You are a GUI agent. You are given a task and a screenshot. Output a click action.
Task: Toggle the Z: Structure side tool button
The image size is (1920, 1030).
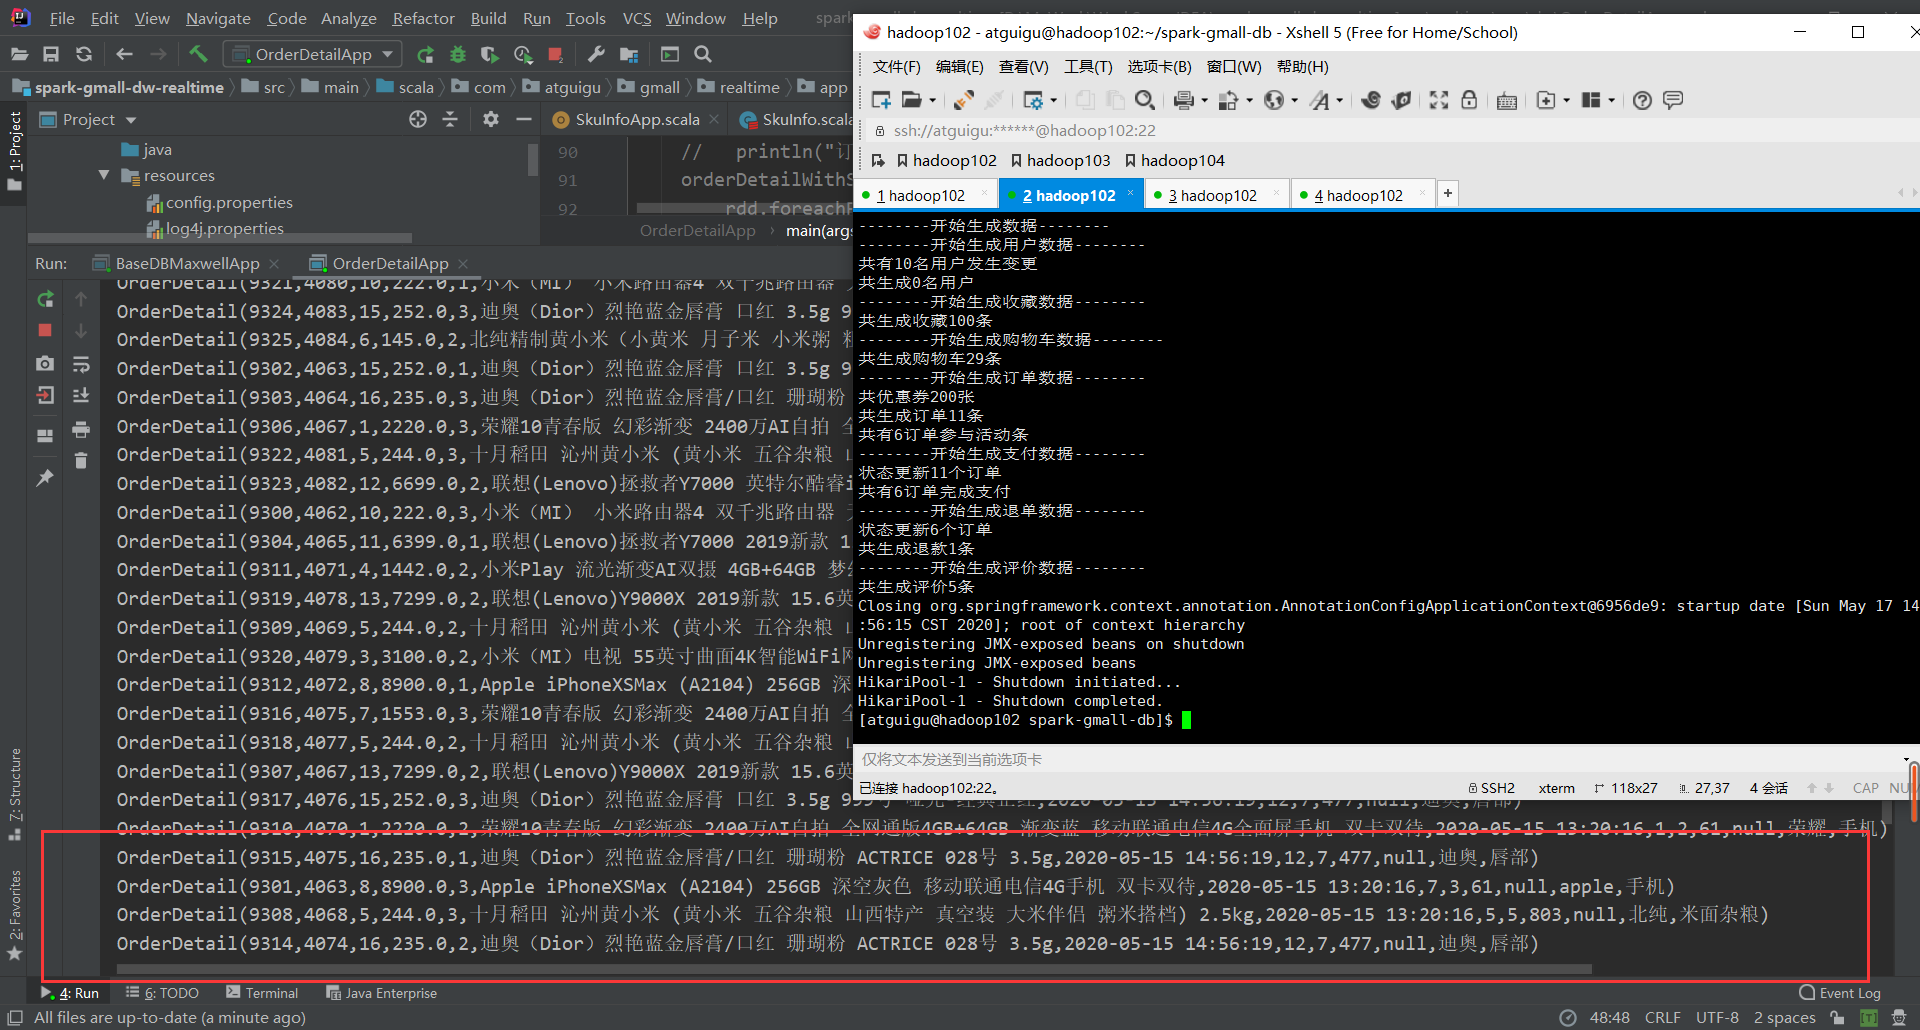pyautogui.click(x=14, y=794)
